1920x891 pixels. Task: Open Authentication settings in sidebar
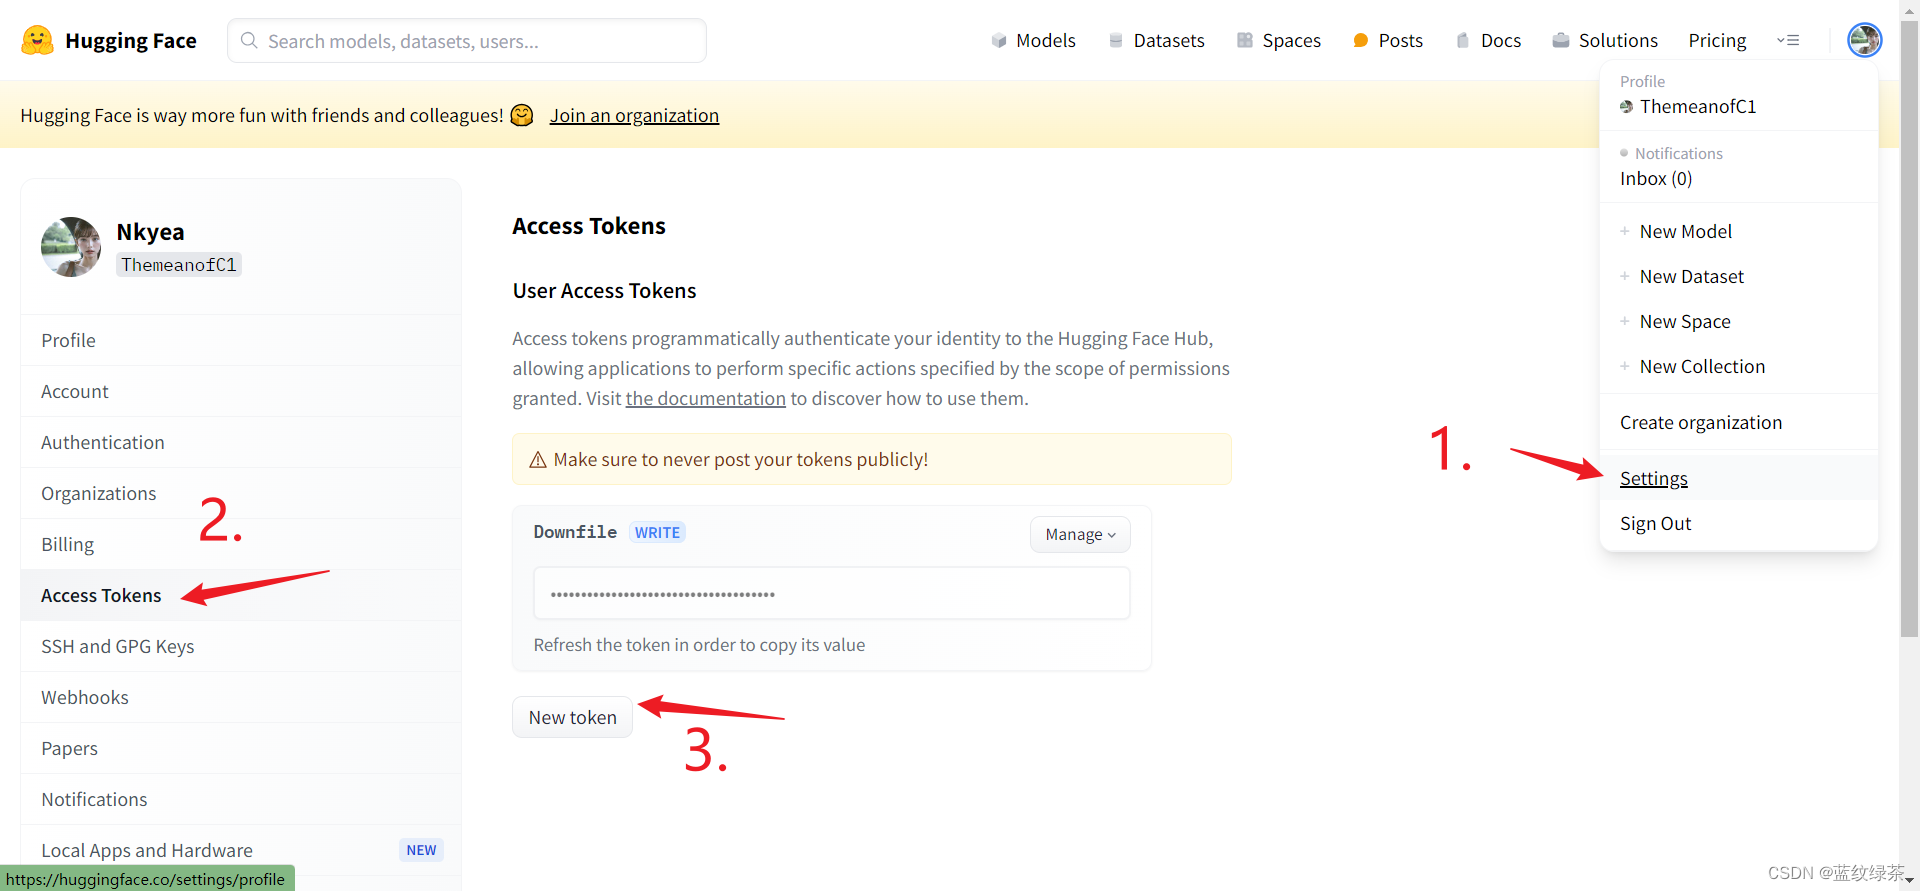[241, 442]
